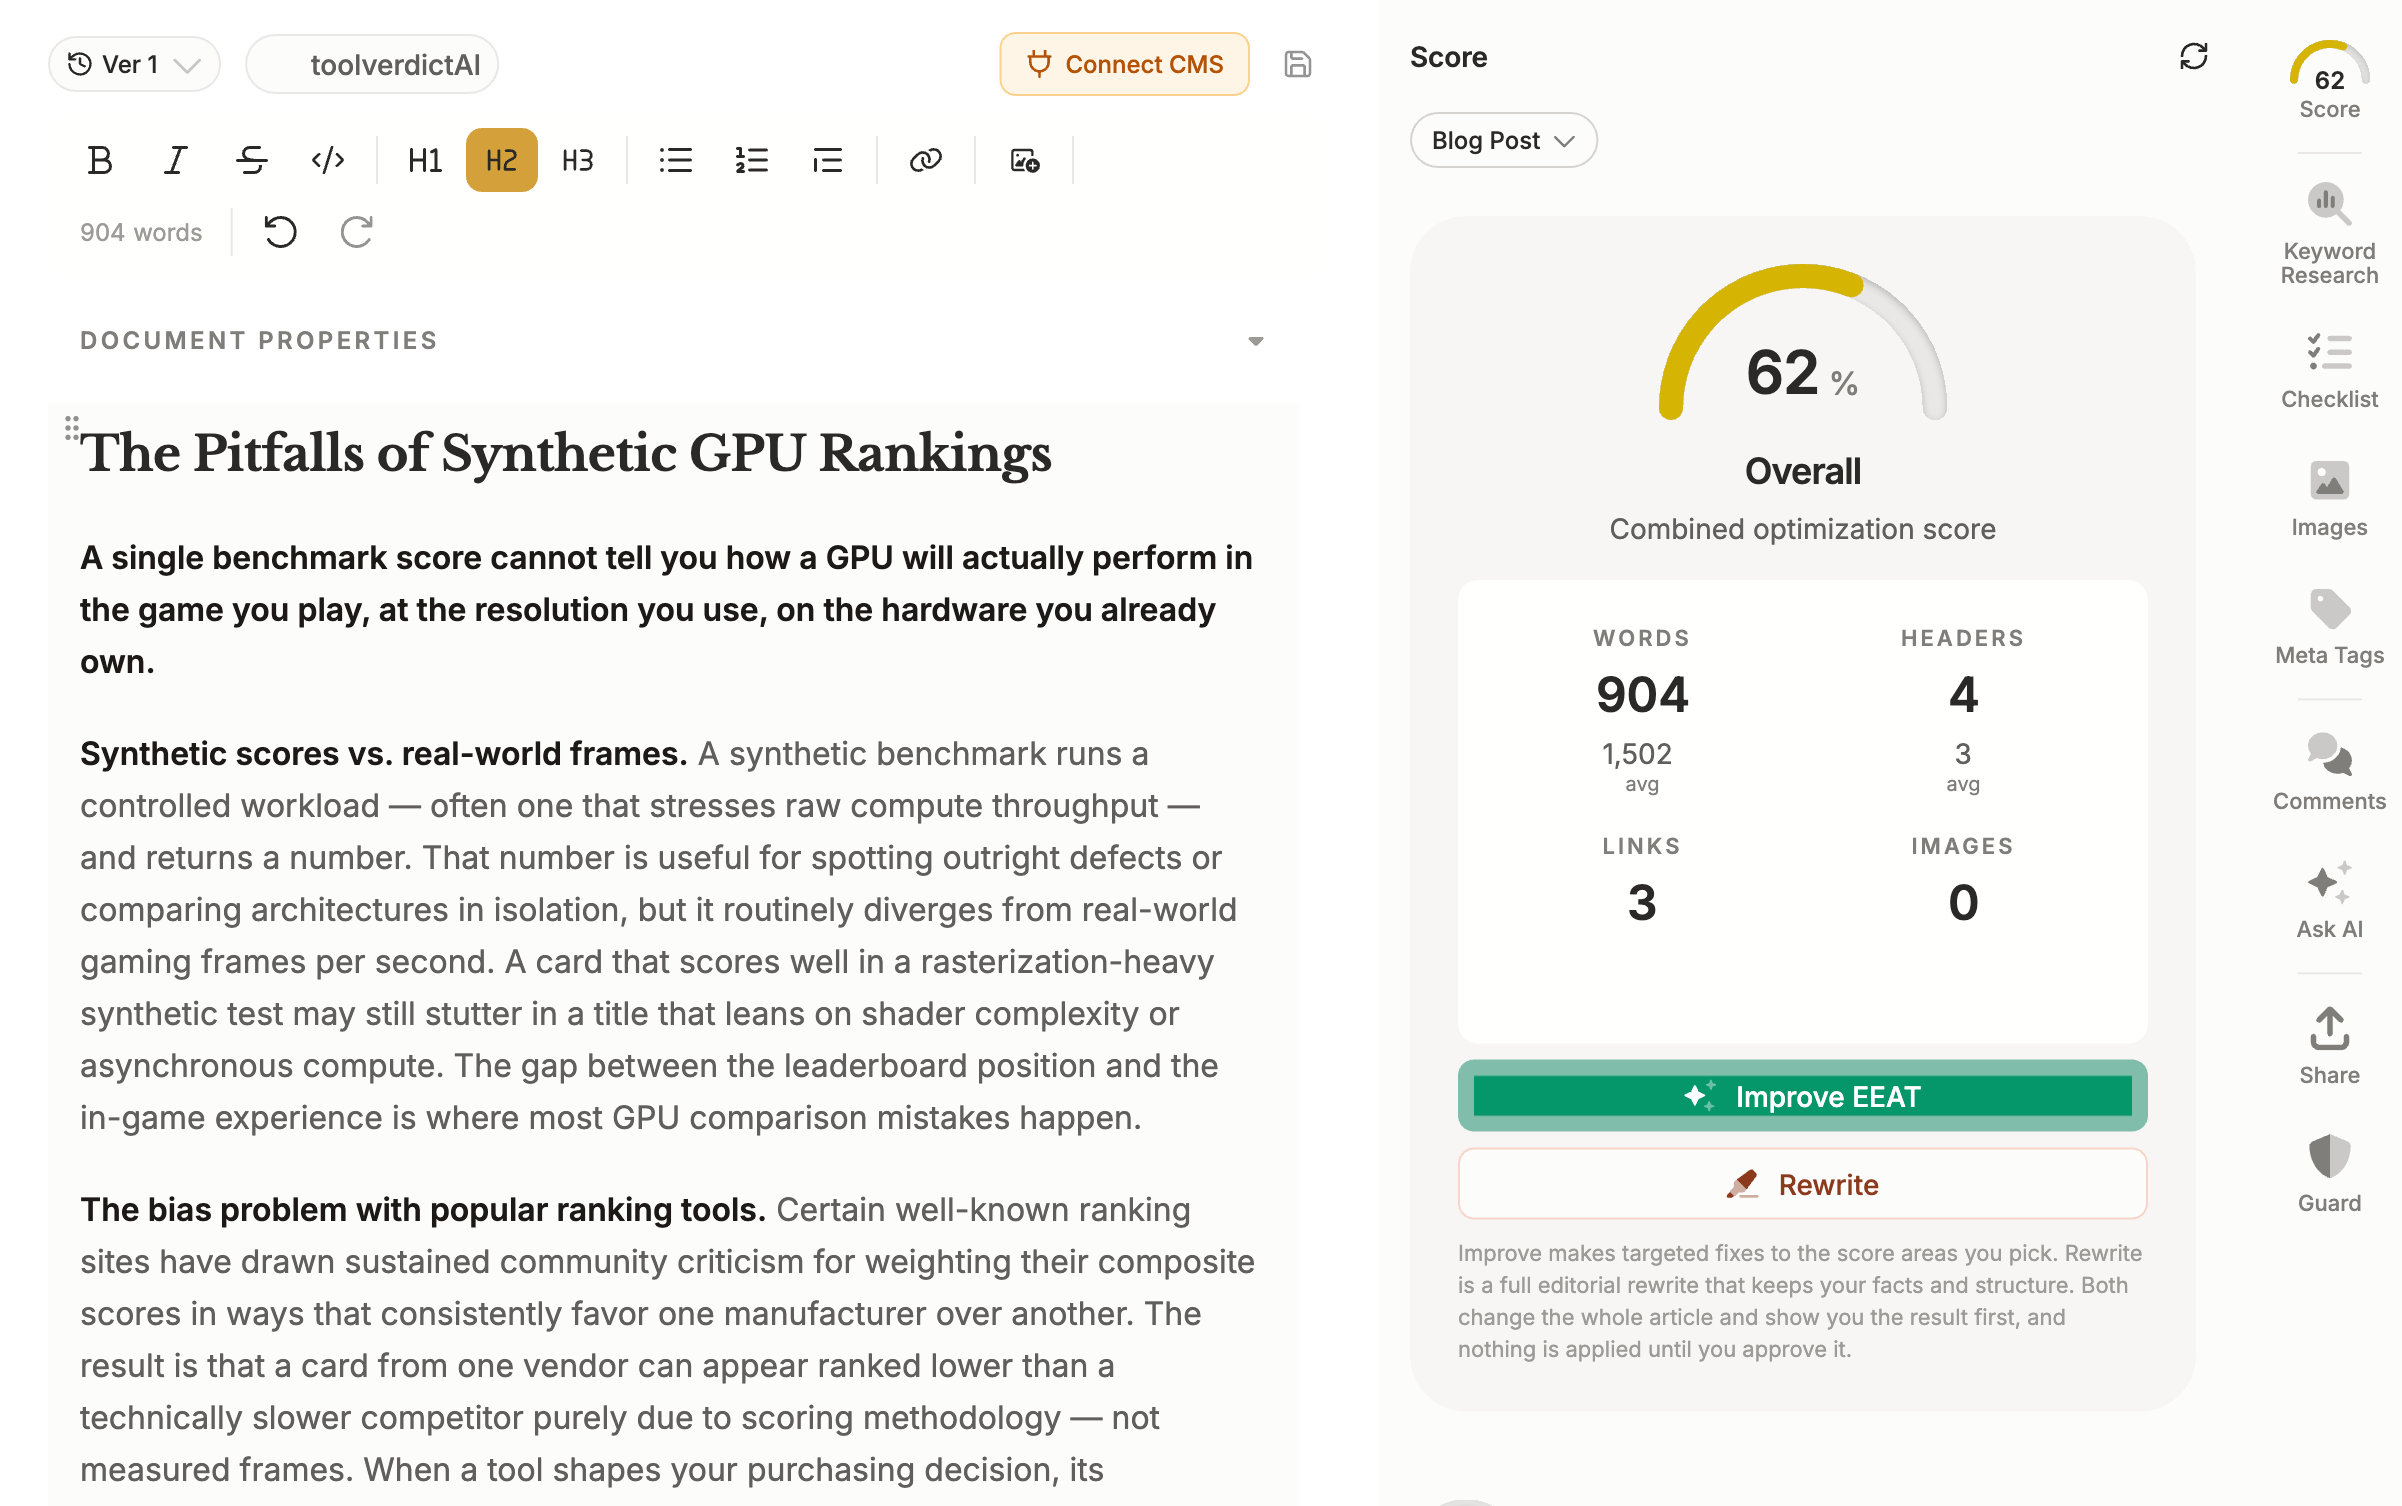
Task: Open the Checklist panel
Action: coord(2330,370)
